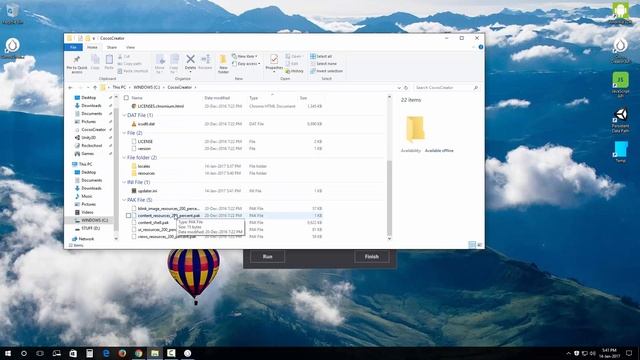Collapse the File folder (2) group
640x360 pixels.
pos(124,158)
